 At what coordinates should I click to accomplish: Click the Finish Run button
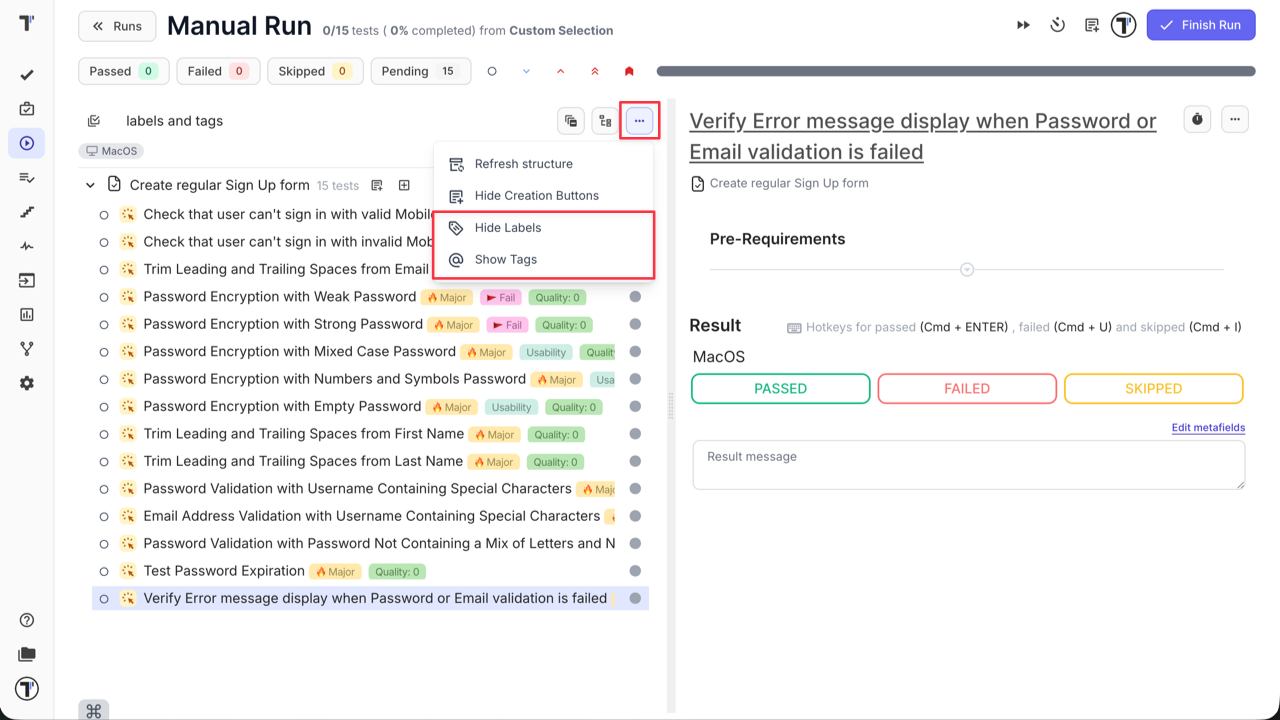[x=1200, y=24]
